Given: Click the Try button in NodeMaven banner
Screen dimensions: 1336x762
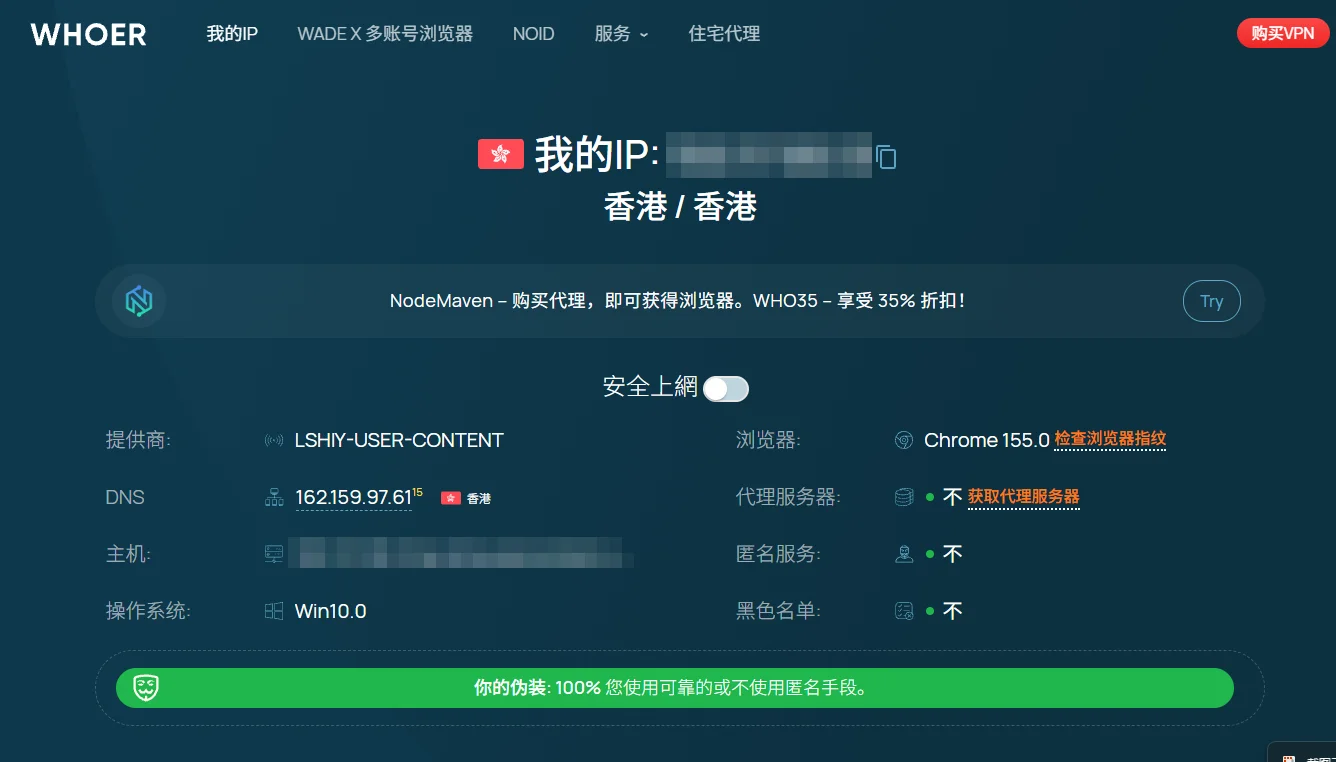Looking at the screenshot, I should (1212, 301).
